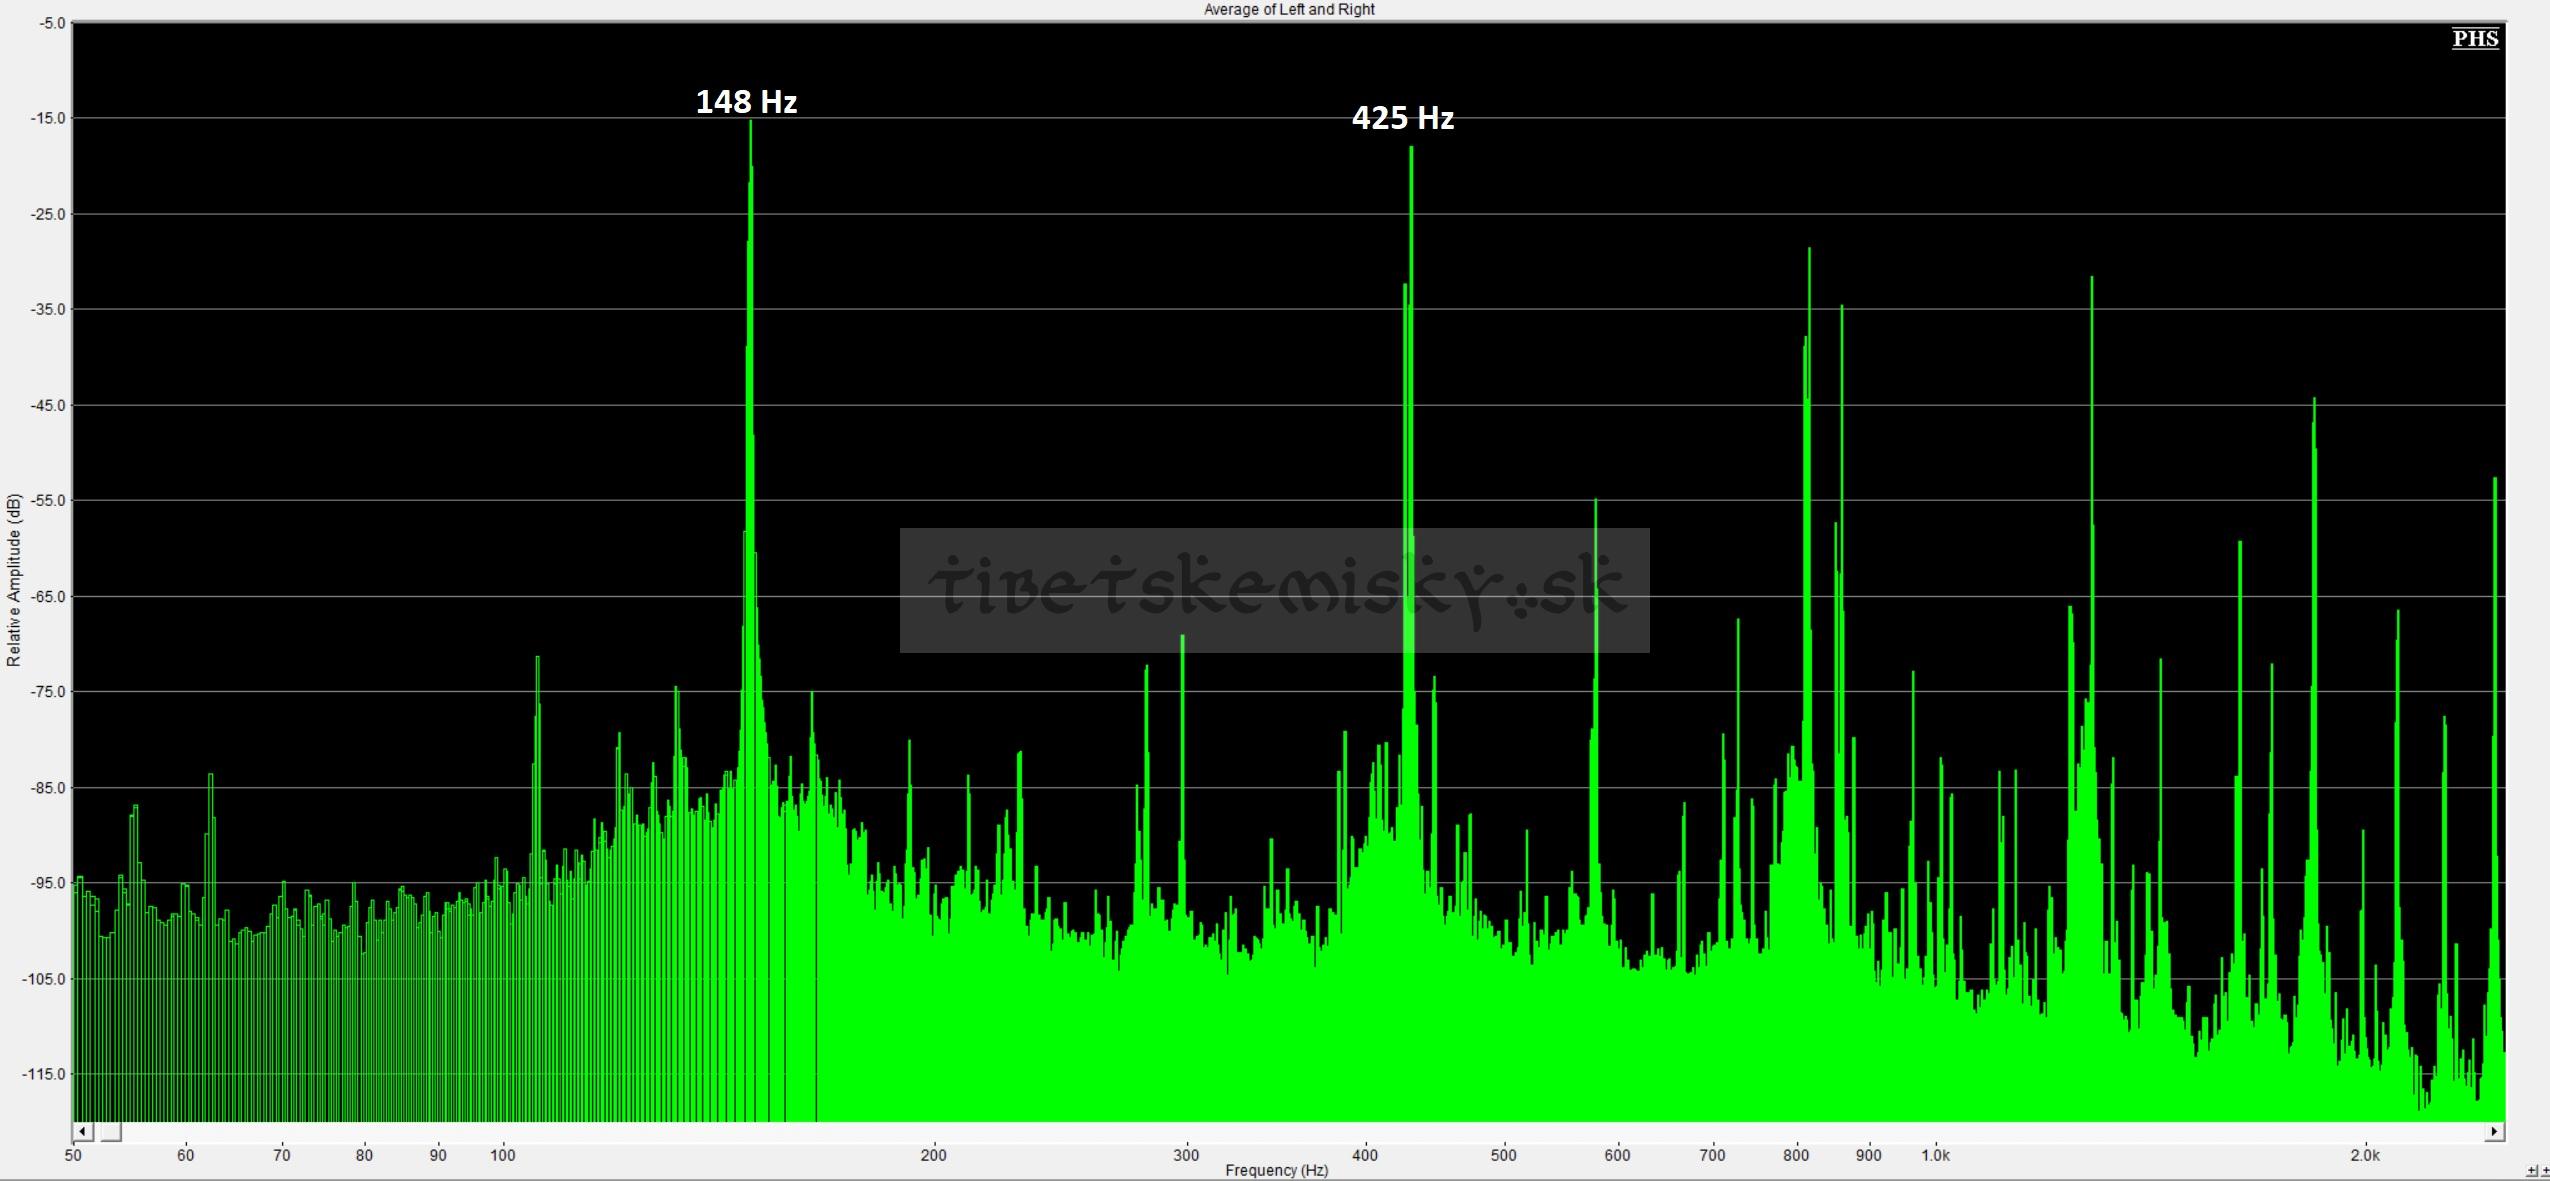The height and width of the screenshot is (1181, 2550).
Task: Click the 'Frequency (Hz)' axis label
Action: 1276,1170
